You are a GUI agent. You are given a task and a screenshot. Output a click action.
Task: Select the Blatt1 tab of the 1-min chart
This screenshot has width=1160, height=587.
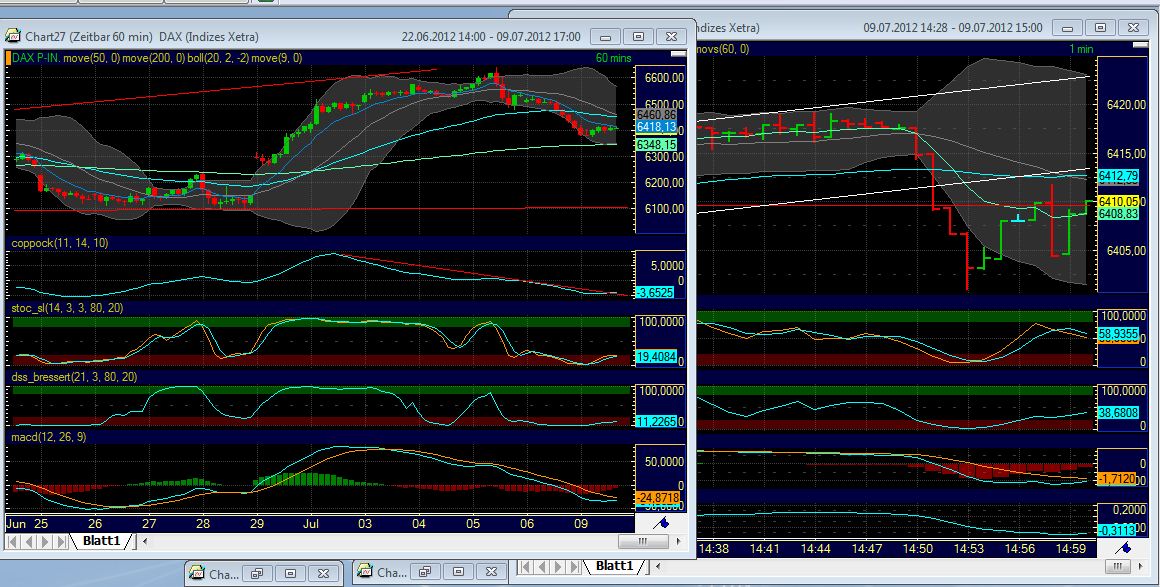[614, 567]
